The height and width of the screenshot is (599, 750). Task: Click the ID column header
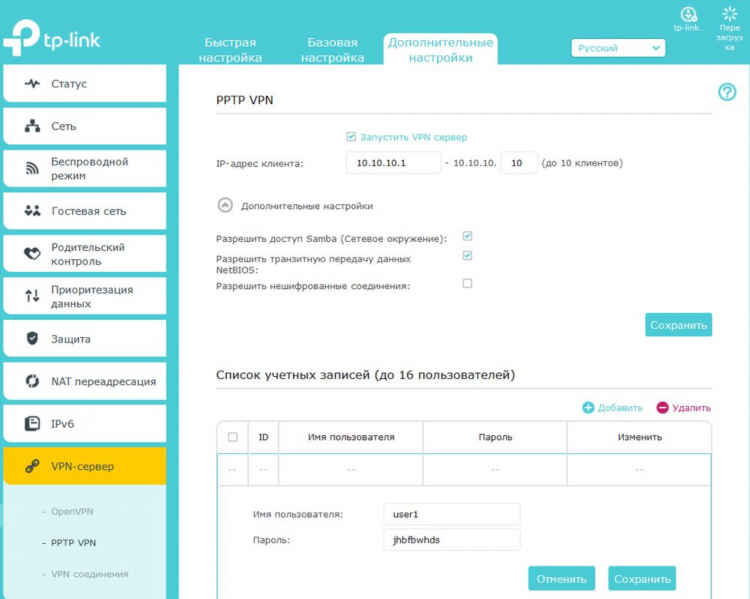[264, 437]
